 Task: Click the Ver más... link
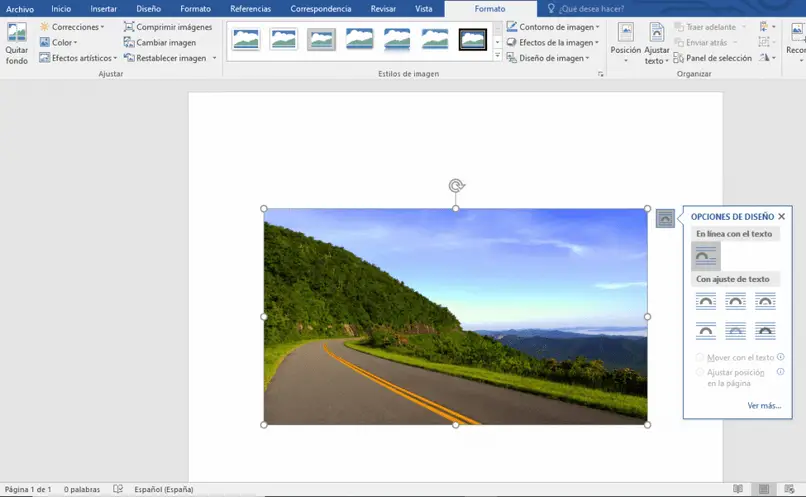pos(764,405)
